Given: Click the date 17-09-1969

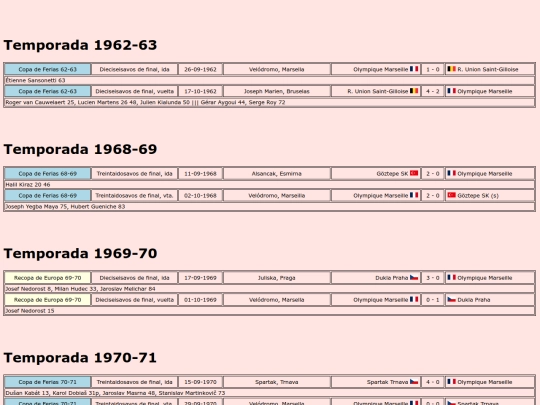Looking at the screenshot, I should [x=200, y=278].
